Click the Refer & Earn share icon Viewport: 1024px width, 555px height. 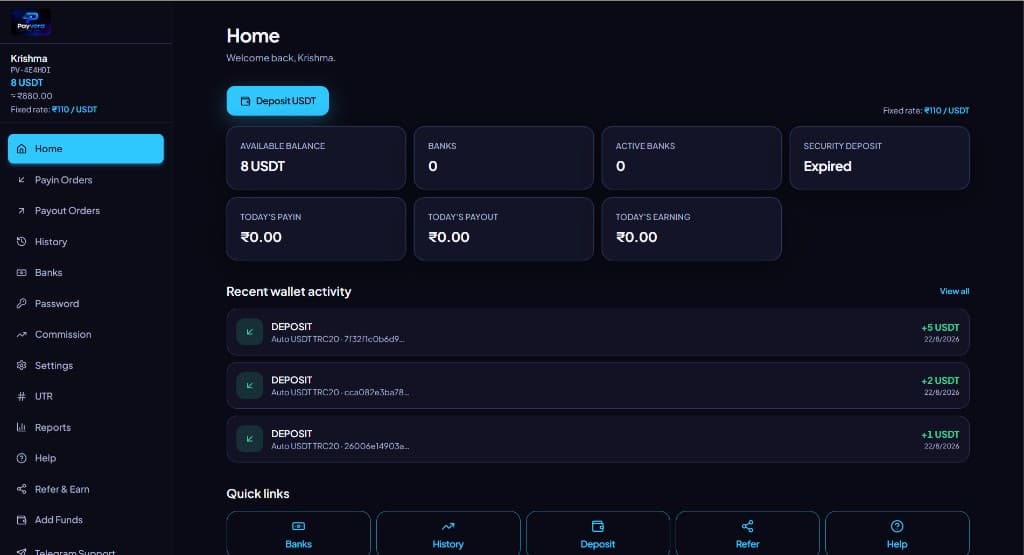click(x=22, y=489)
